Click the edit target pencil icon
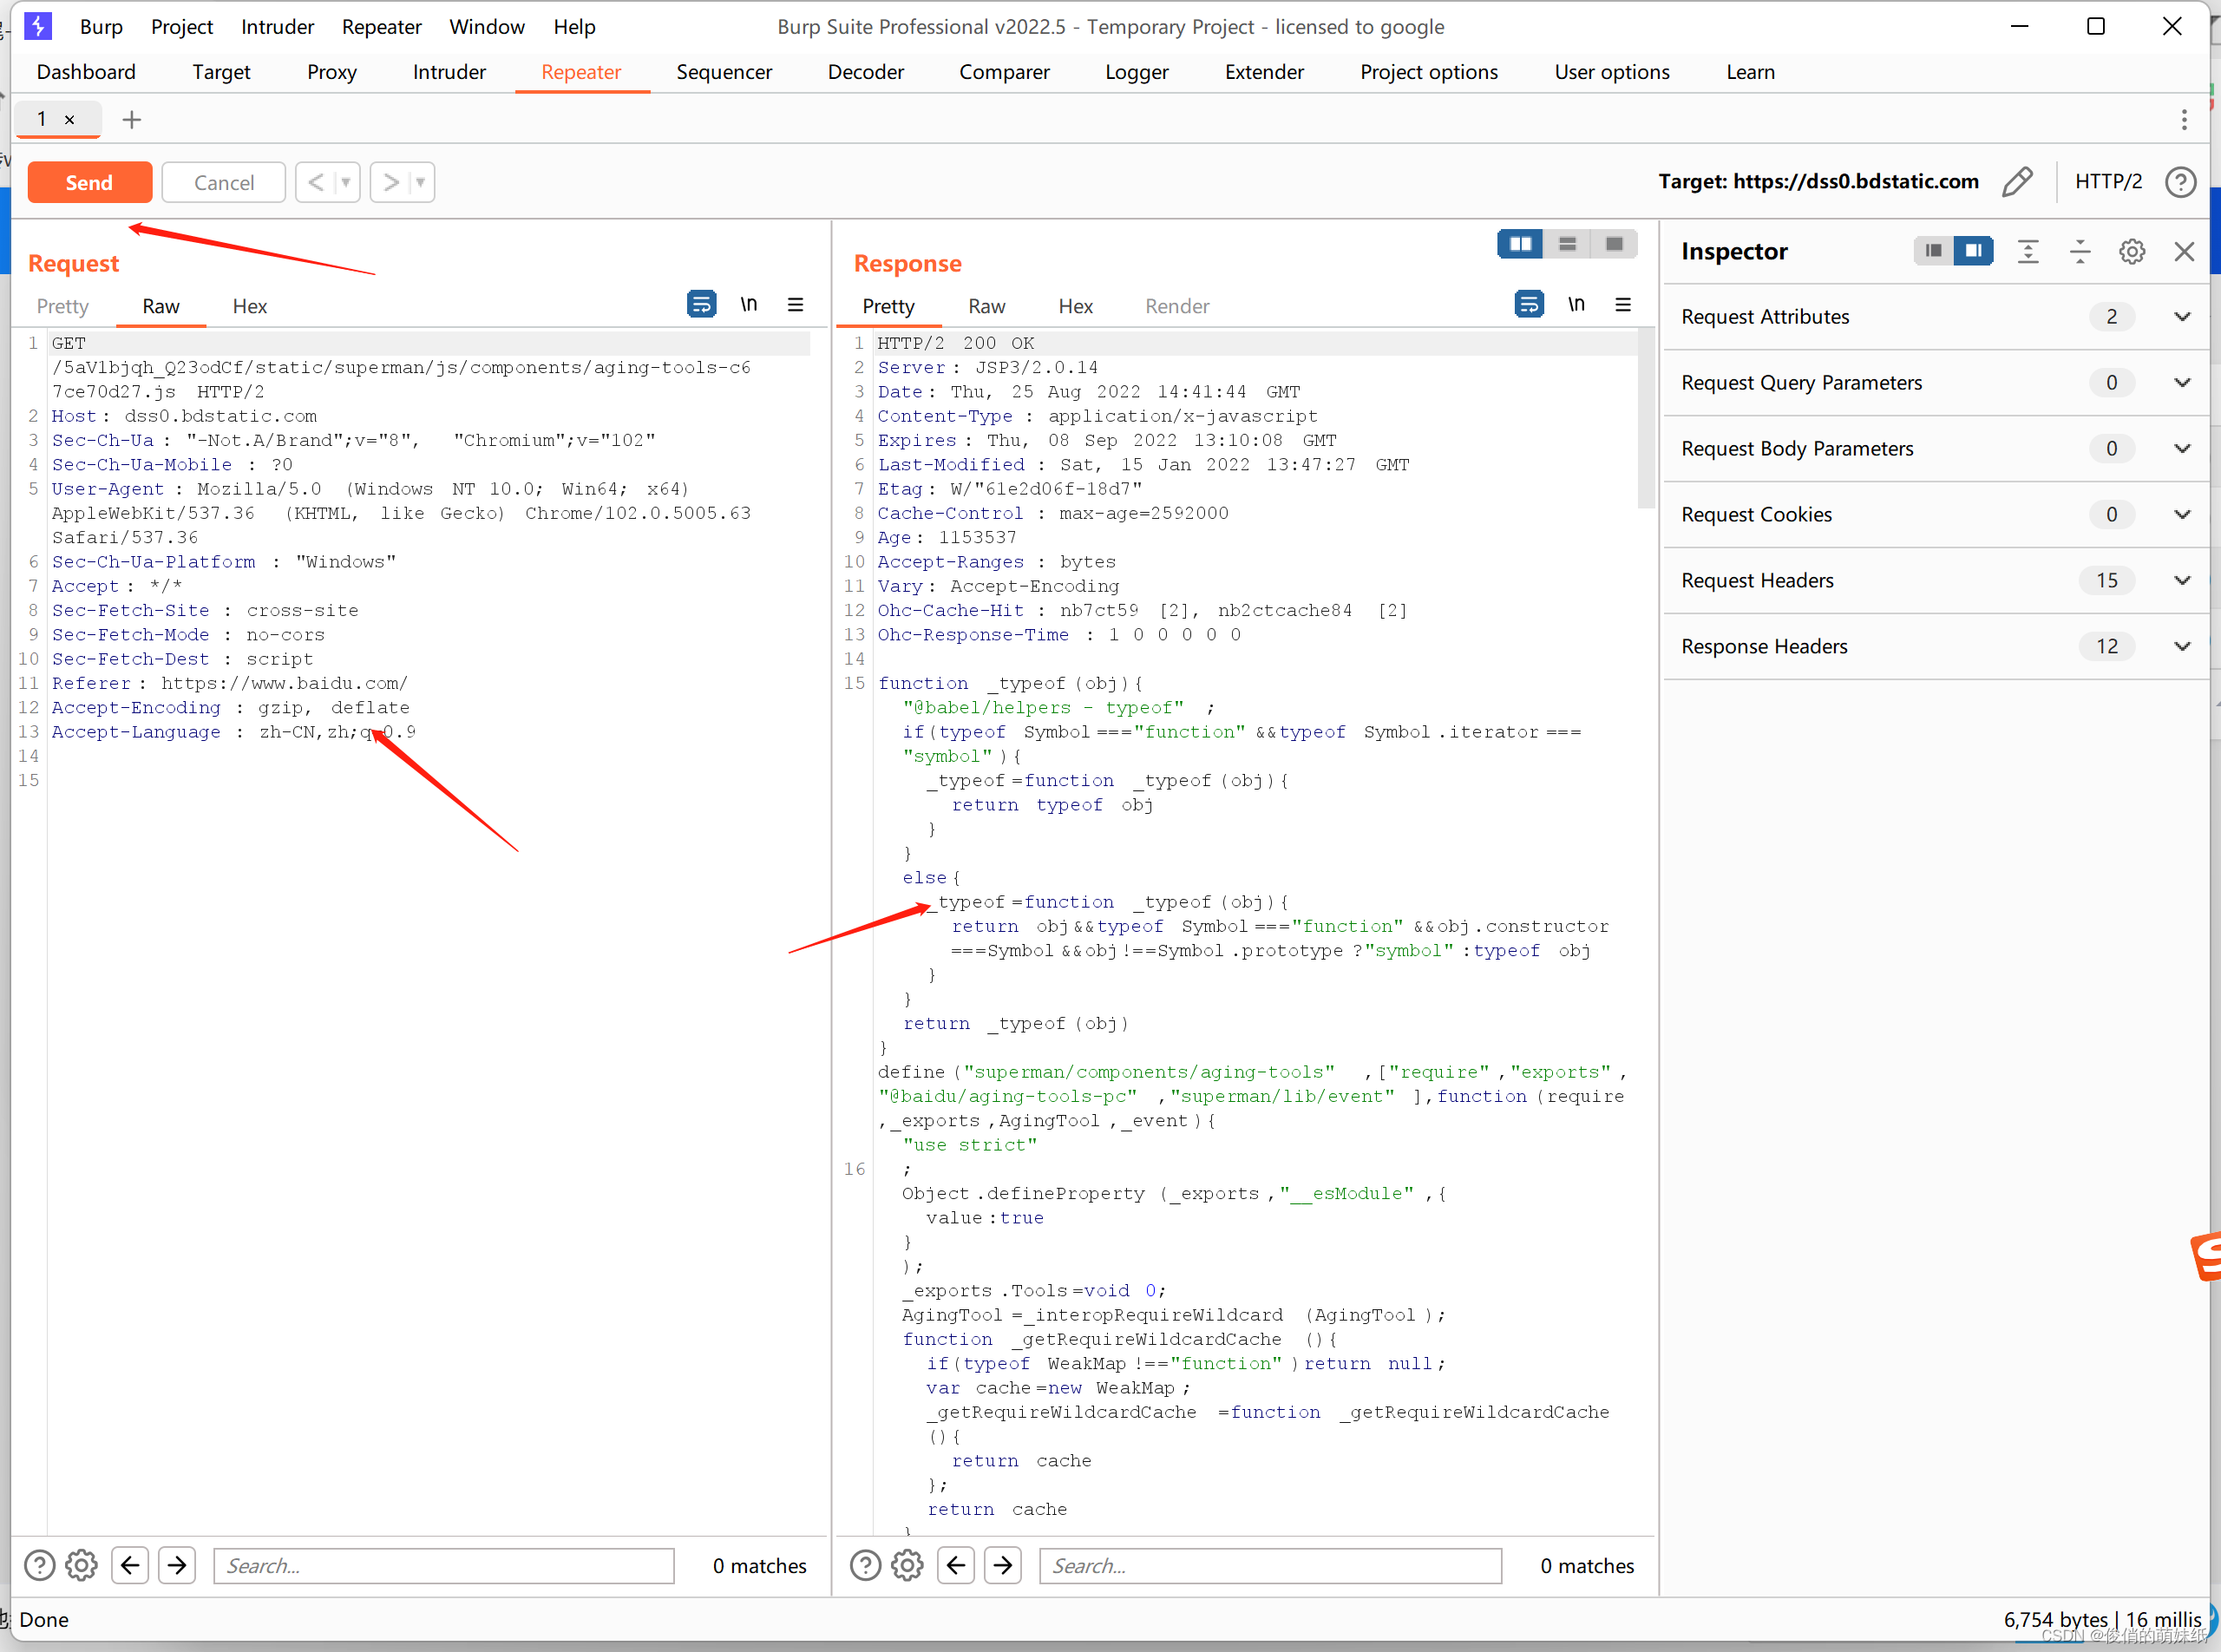Image resolution: width=2221 pixels, height=1652 pixels. coord(2017,181)
